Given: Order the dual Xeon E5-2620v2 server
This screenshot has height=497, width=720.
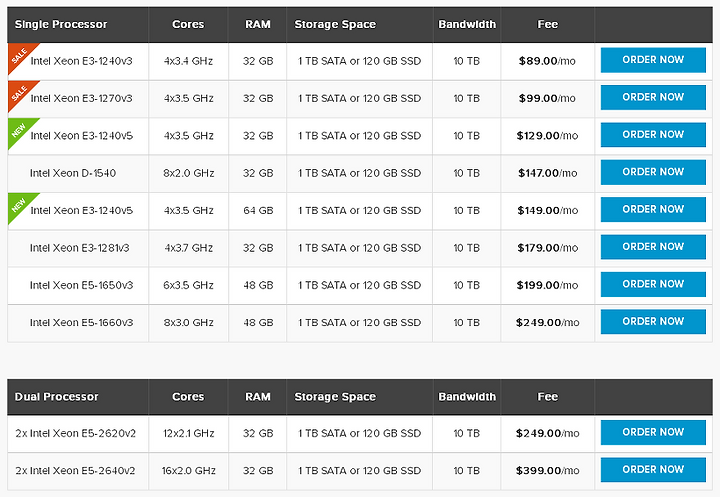Looking at the screenshot, I should click(x=653, y=433).
